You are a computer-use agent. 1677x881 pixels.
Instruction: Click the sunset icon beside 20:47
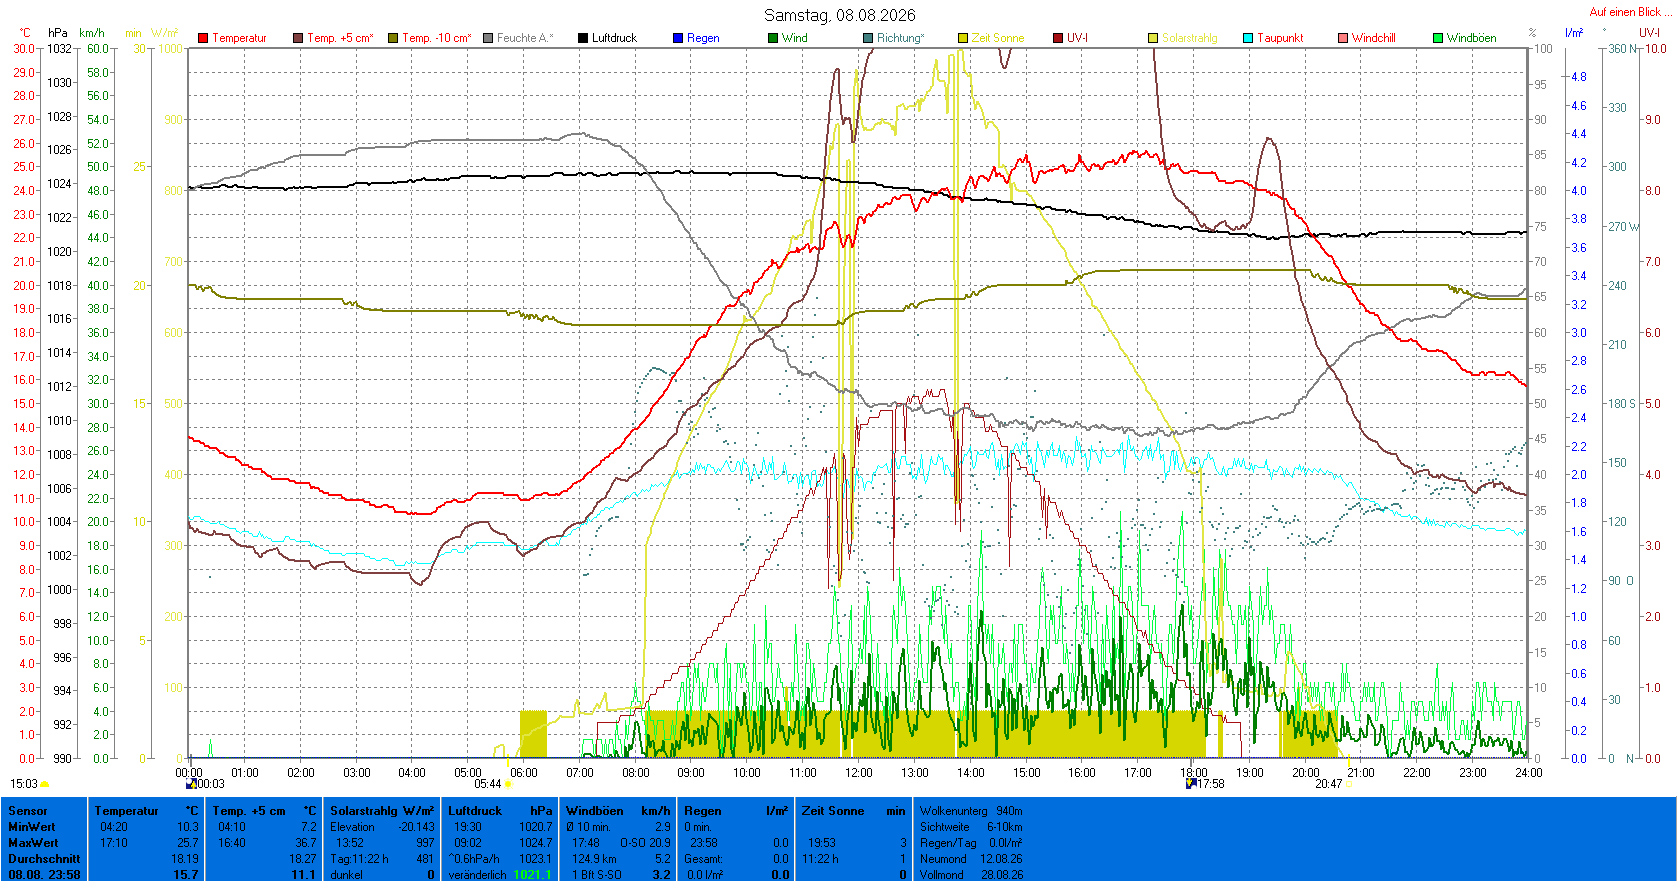pos(1348,785)
